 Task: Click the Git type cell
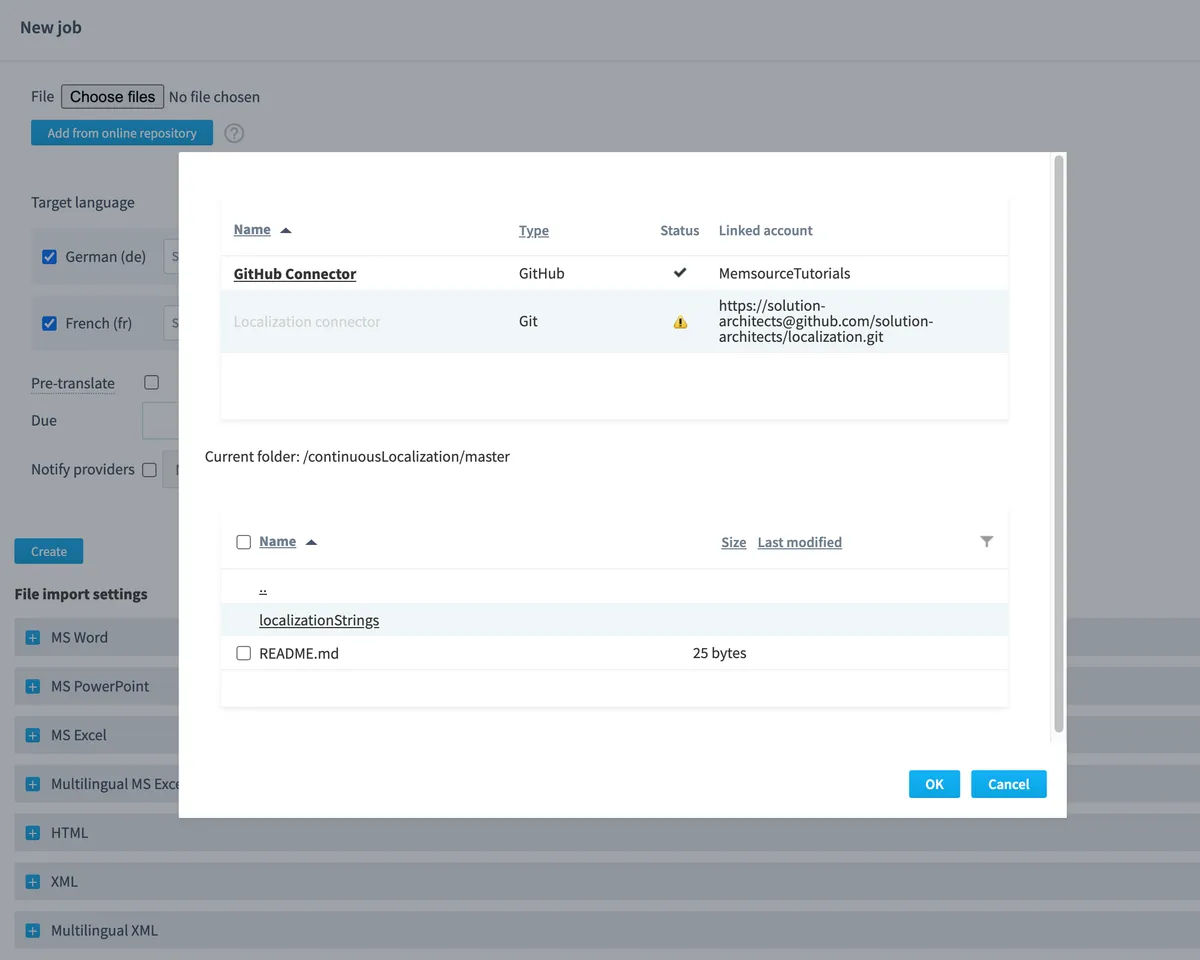pyautogui.click(x=528, y=321)
